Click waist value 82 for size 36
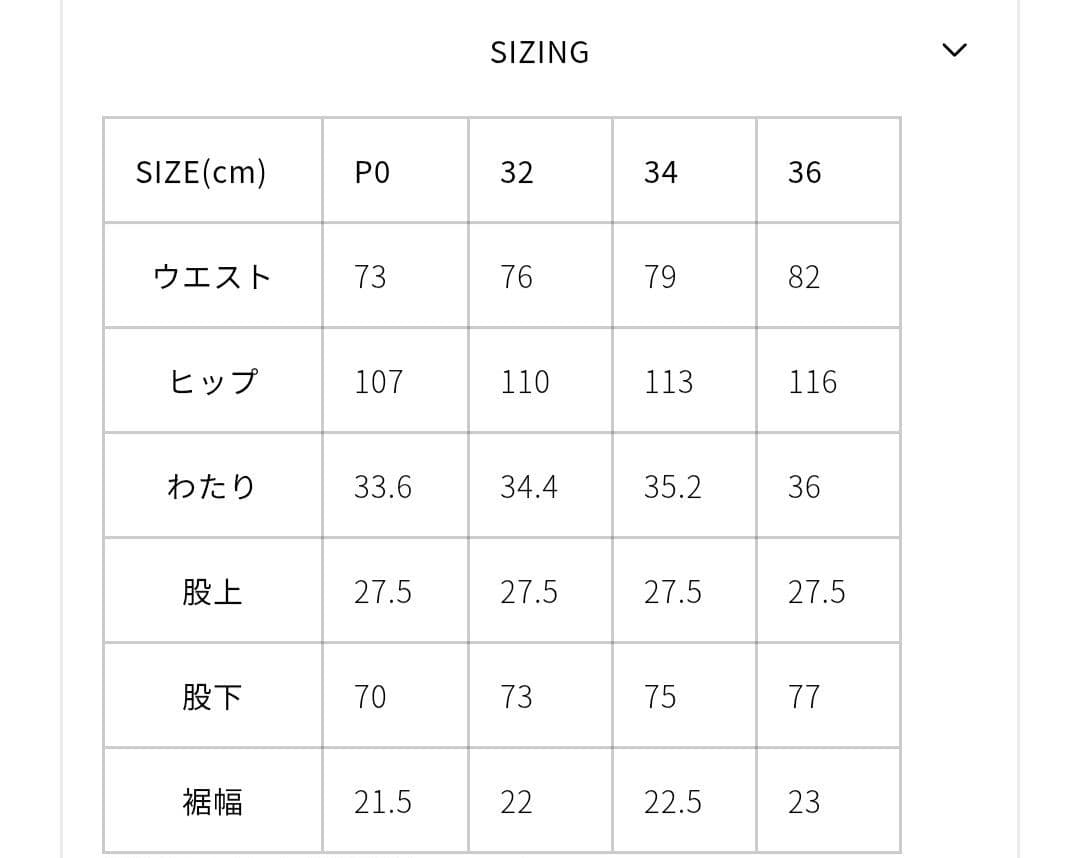This screenshot has width=1080, height=858. [x=804, y=277]
